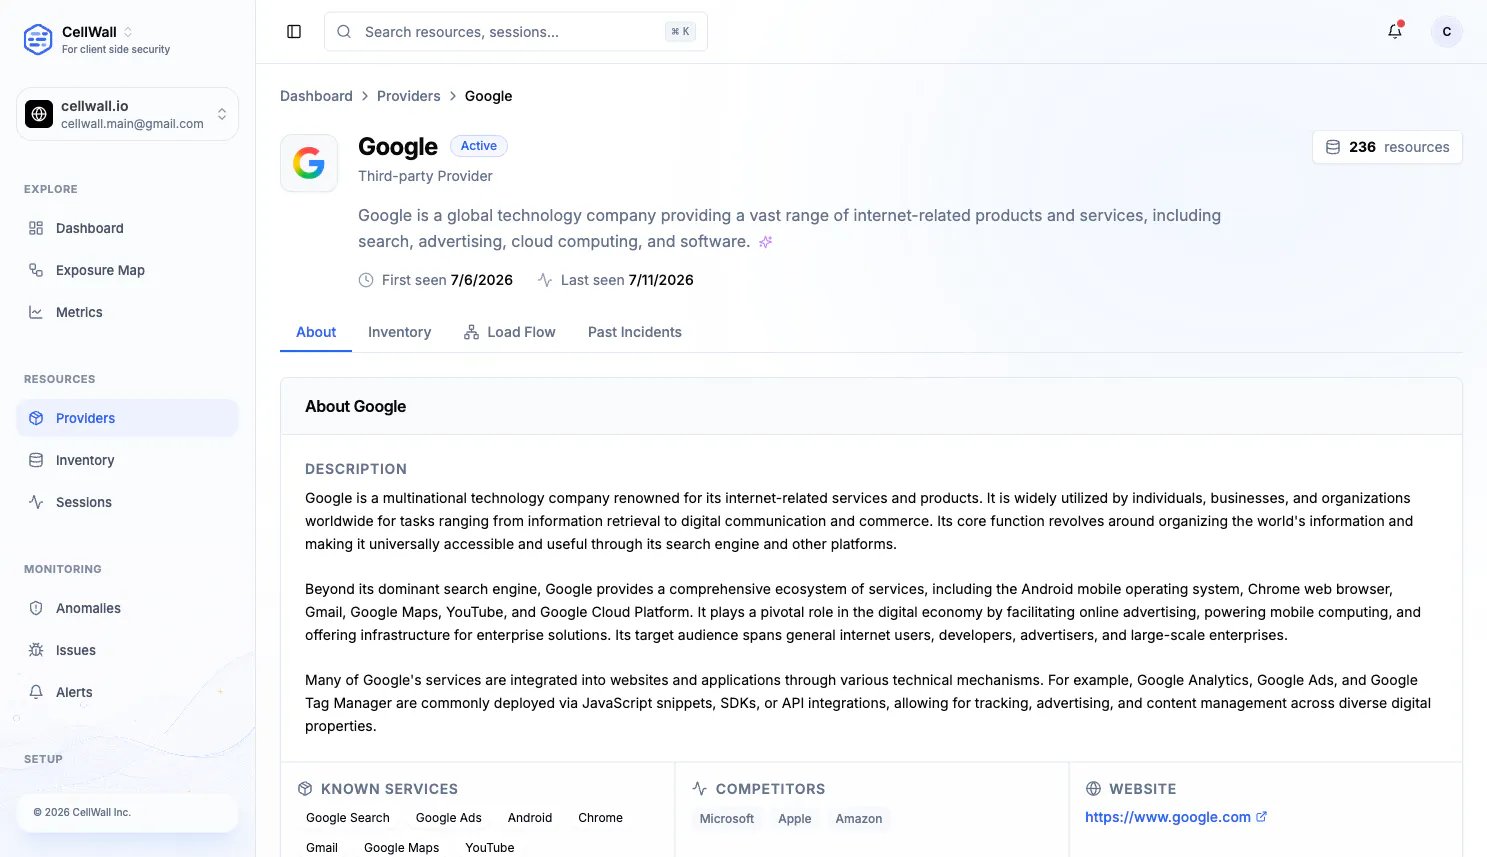Select Providers in the sidebar
This screenshot has width=1487, height=857.
point(127,418)
